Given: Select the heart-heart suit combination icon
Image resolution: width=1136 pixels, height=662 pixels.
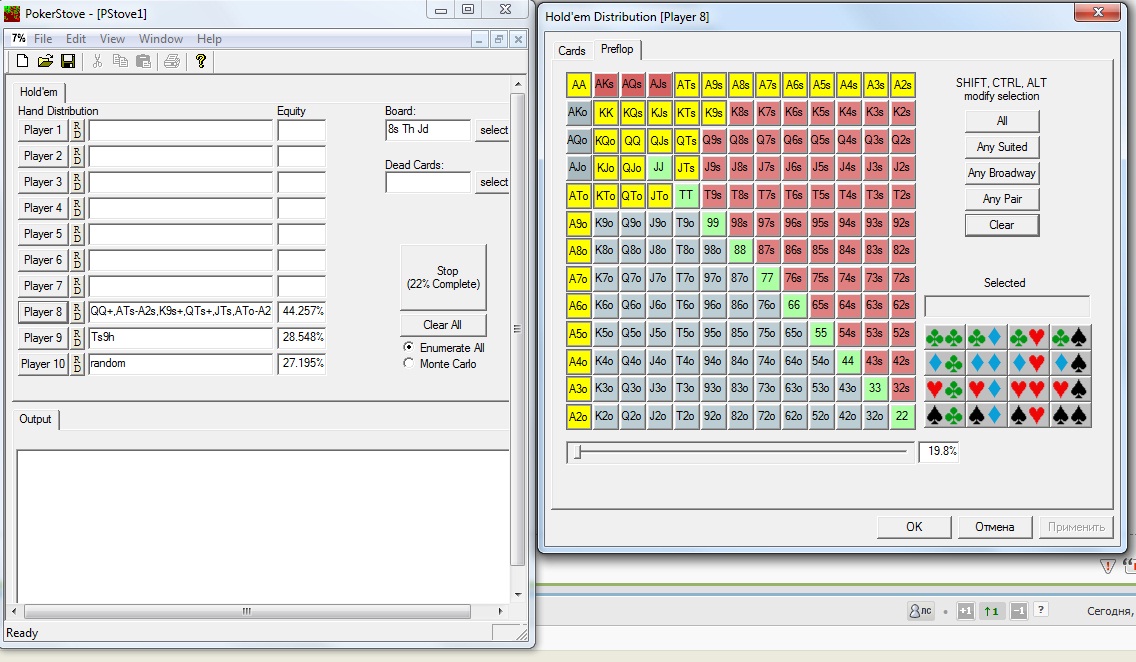Looking at the screenshot, I should [1028, 390].
